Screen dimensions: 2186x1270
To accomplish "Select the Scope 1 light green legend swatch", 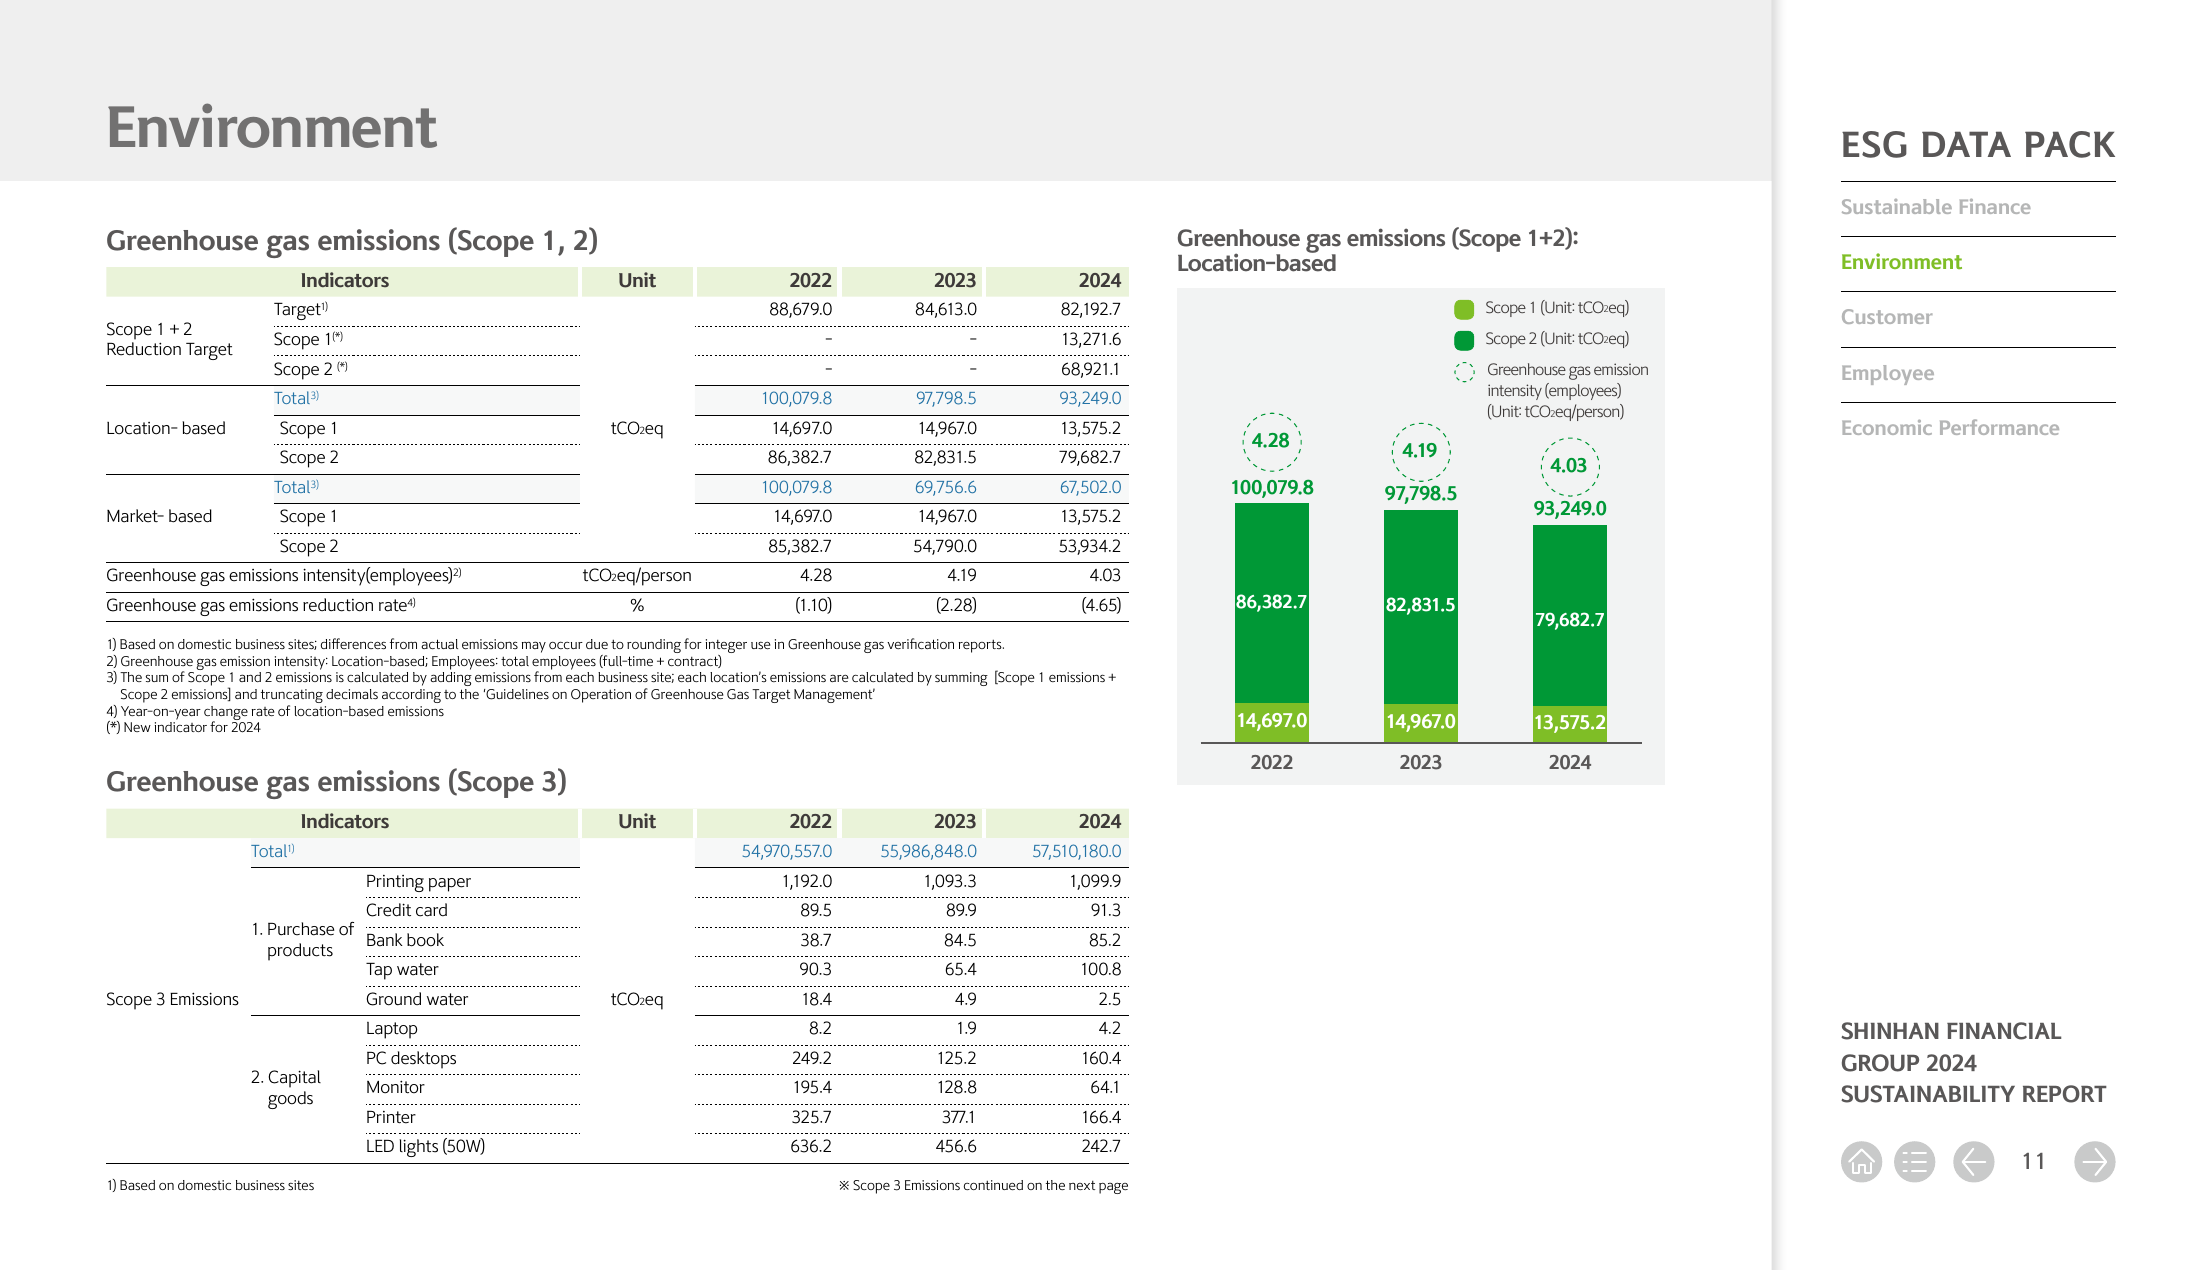I will tap(1464, 309).
